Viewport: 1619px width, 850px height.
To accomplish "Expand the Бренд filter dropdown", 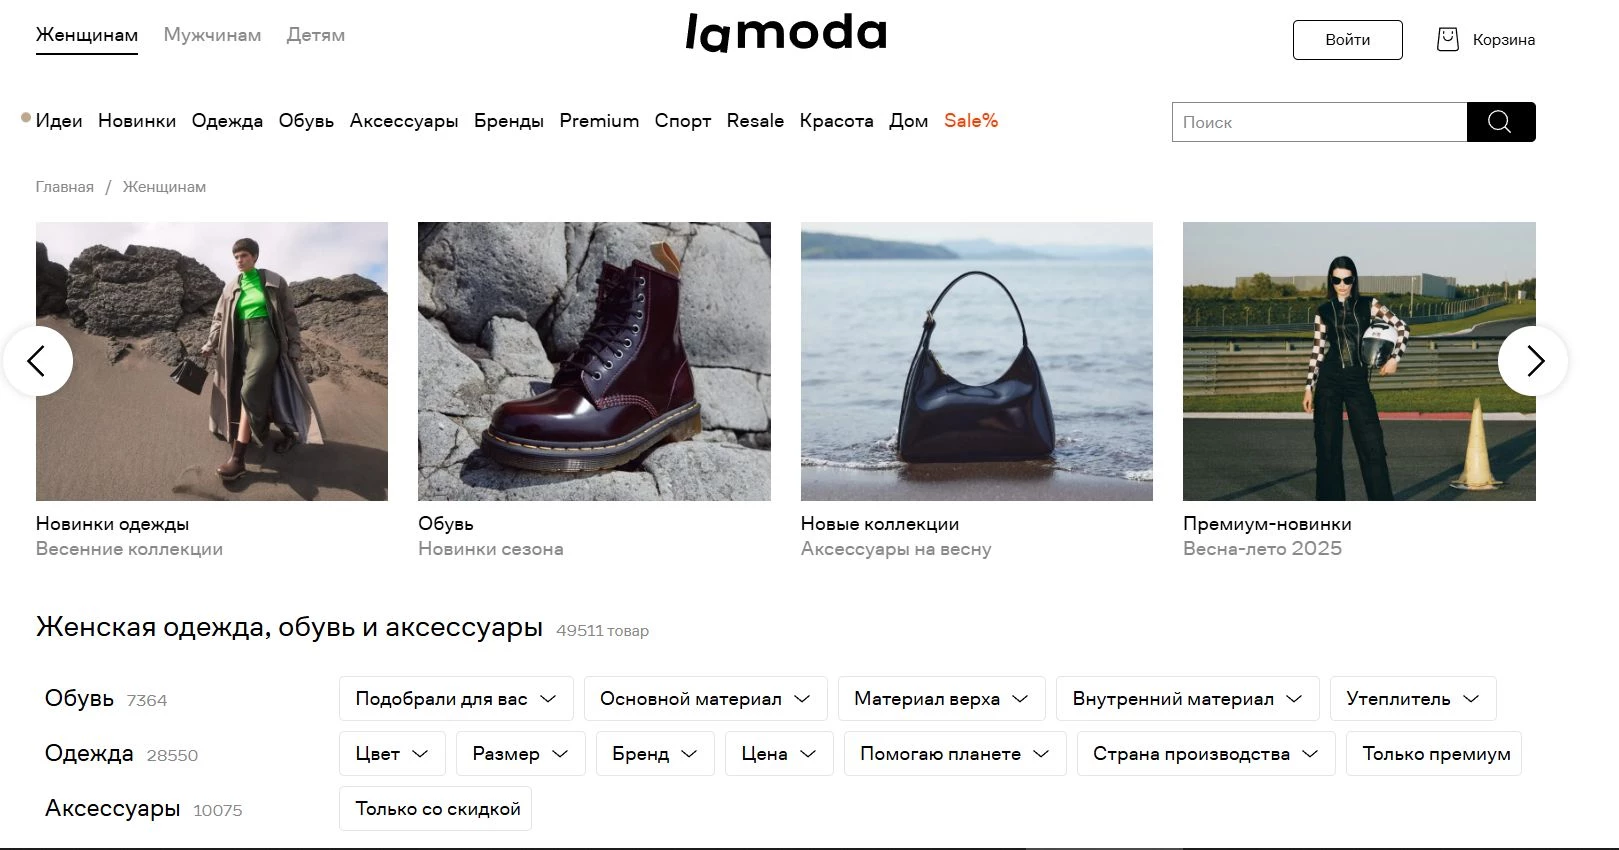I will click(655, 754).
